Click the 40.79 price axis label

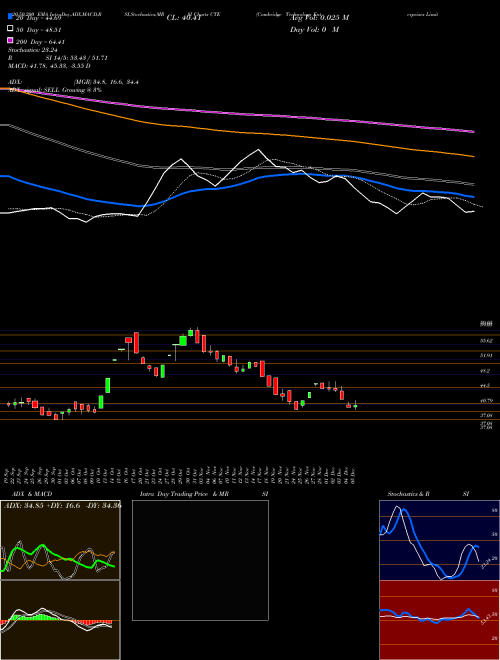coord(487,401)
